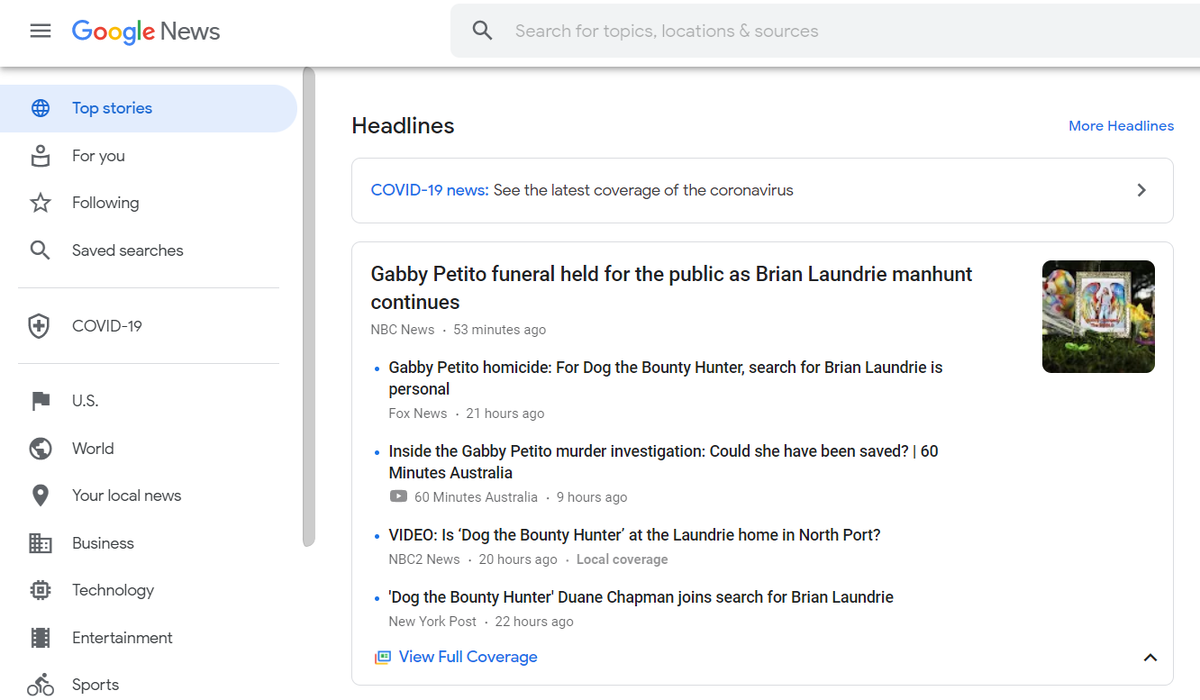
Task: Open the For you section
Action: click(148, 156)
